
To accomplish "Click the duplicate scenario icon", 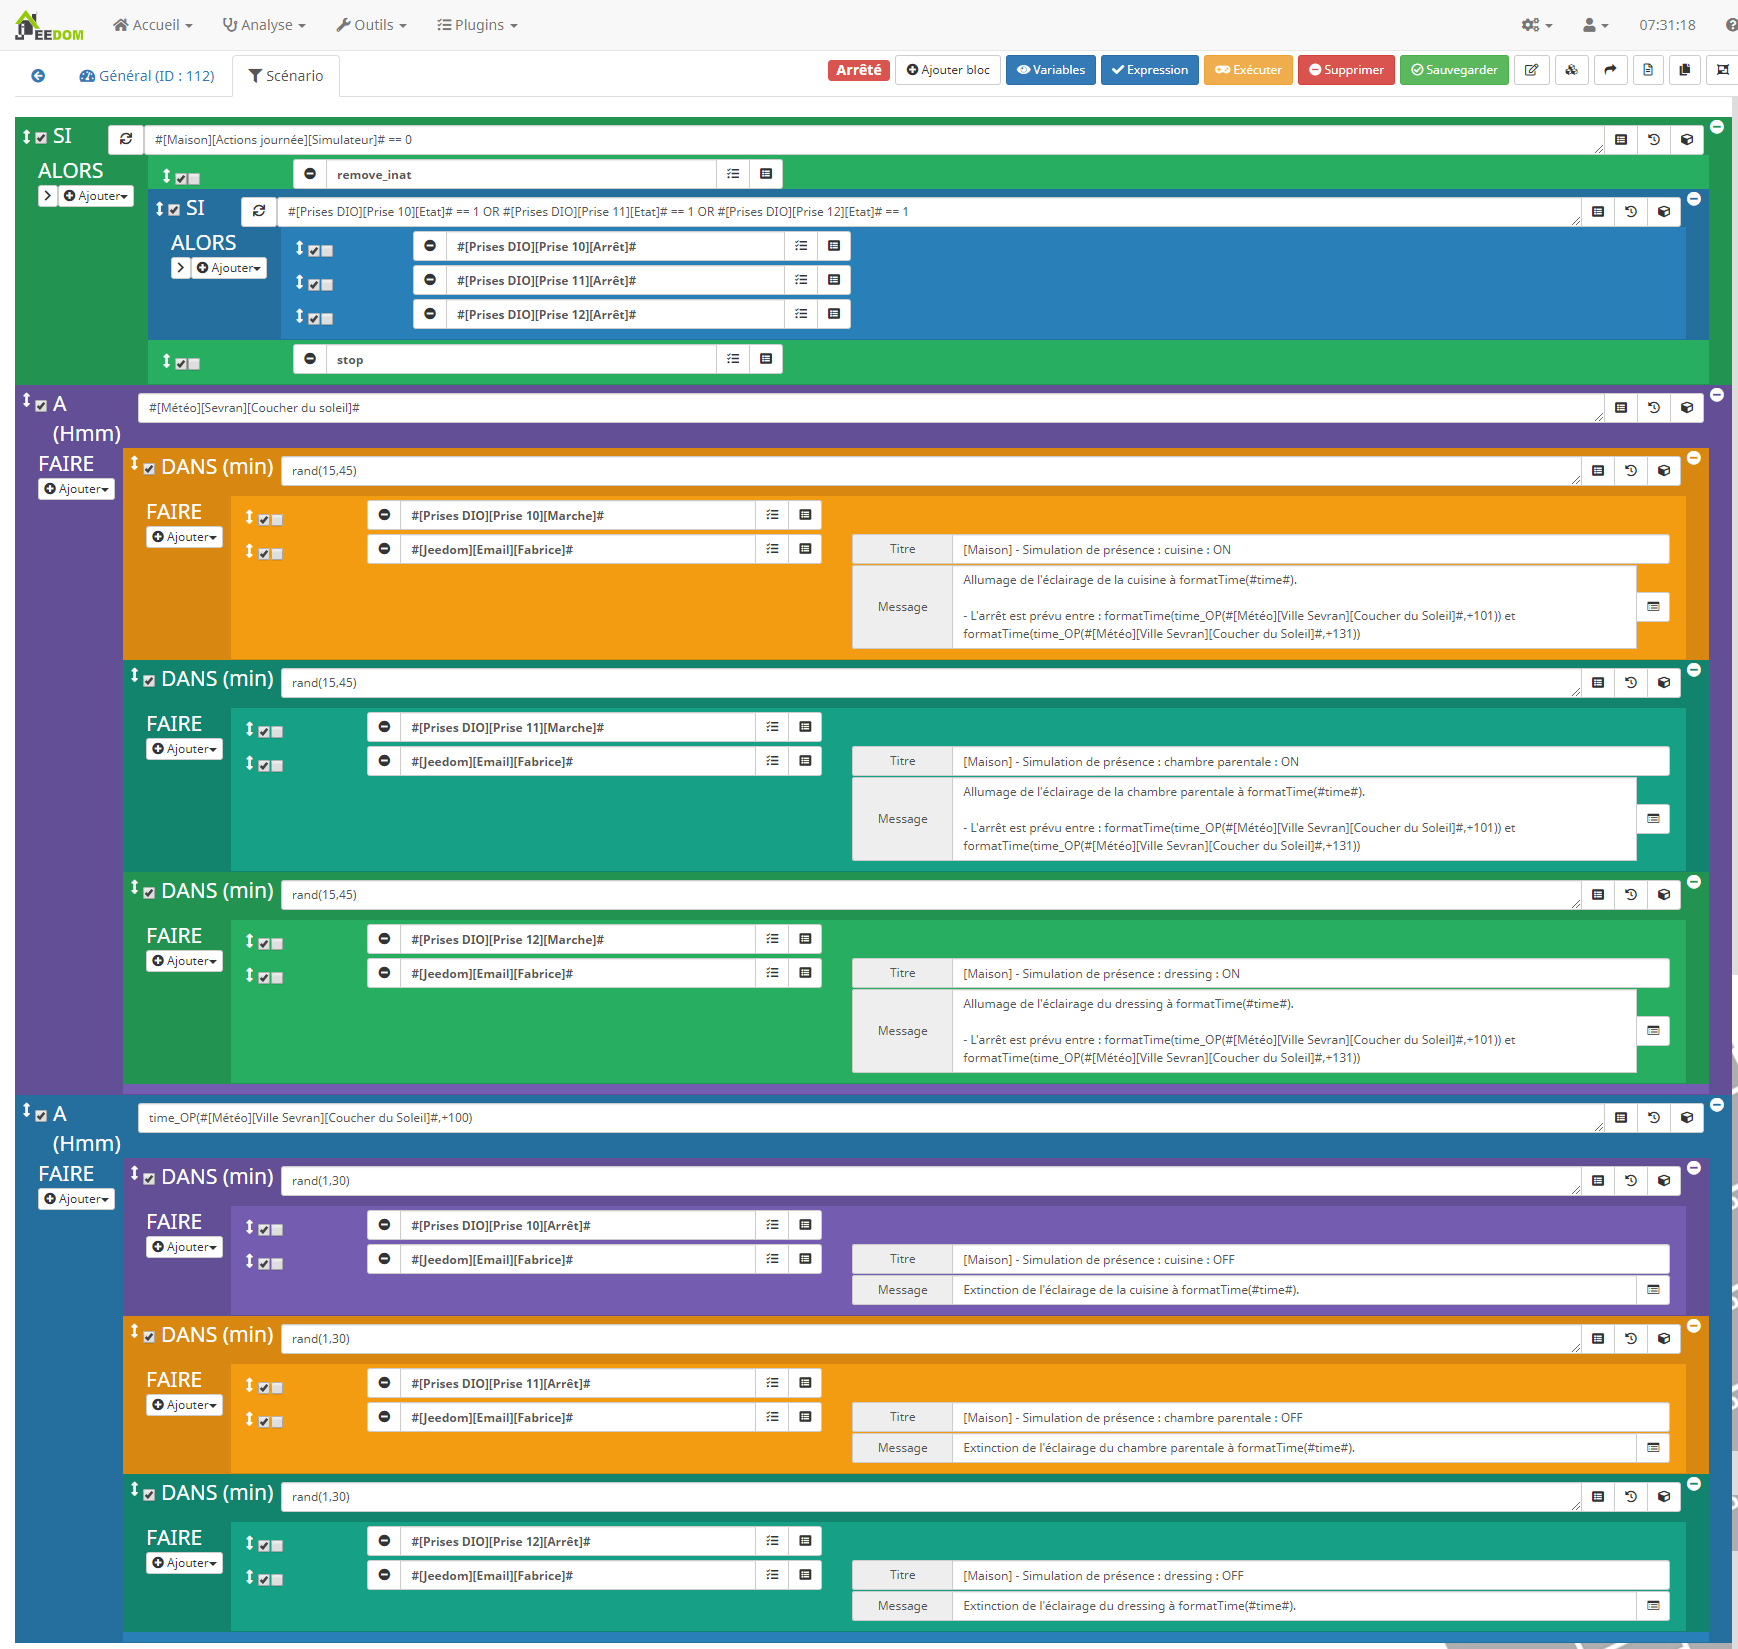I will pyautogui.click(x=1685, y=70).
